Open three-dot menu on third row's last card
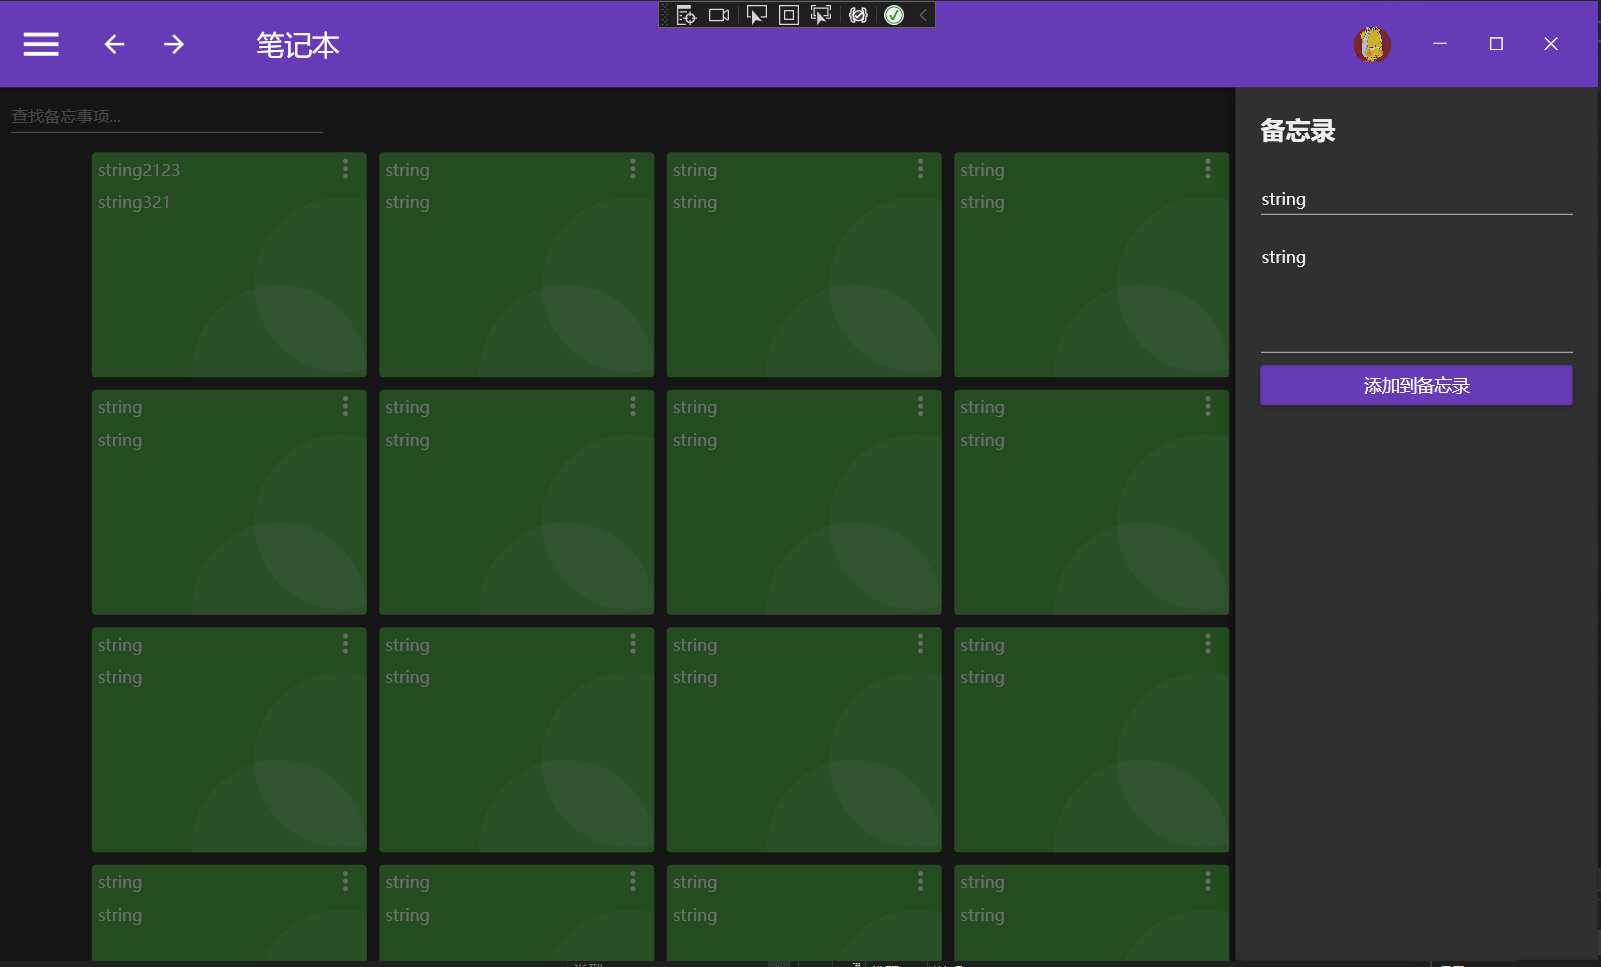The width and height of the screenshot is (1601, 967). point(1208,644)
